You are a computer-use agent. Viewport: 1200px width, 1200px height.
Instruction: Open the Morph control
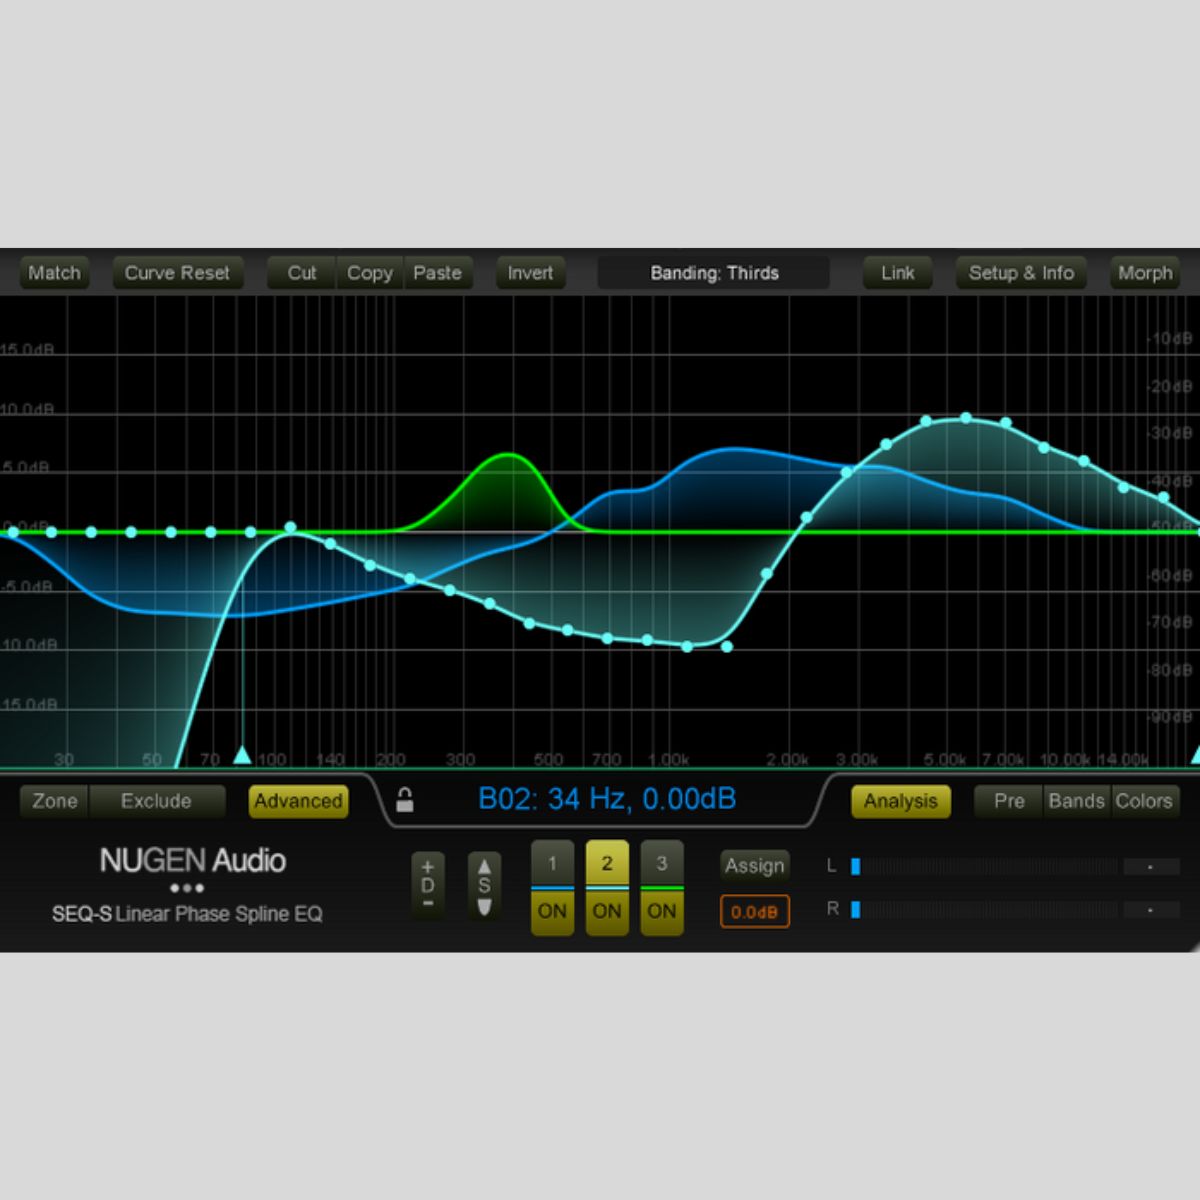tap(1144, 272)
